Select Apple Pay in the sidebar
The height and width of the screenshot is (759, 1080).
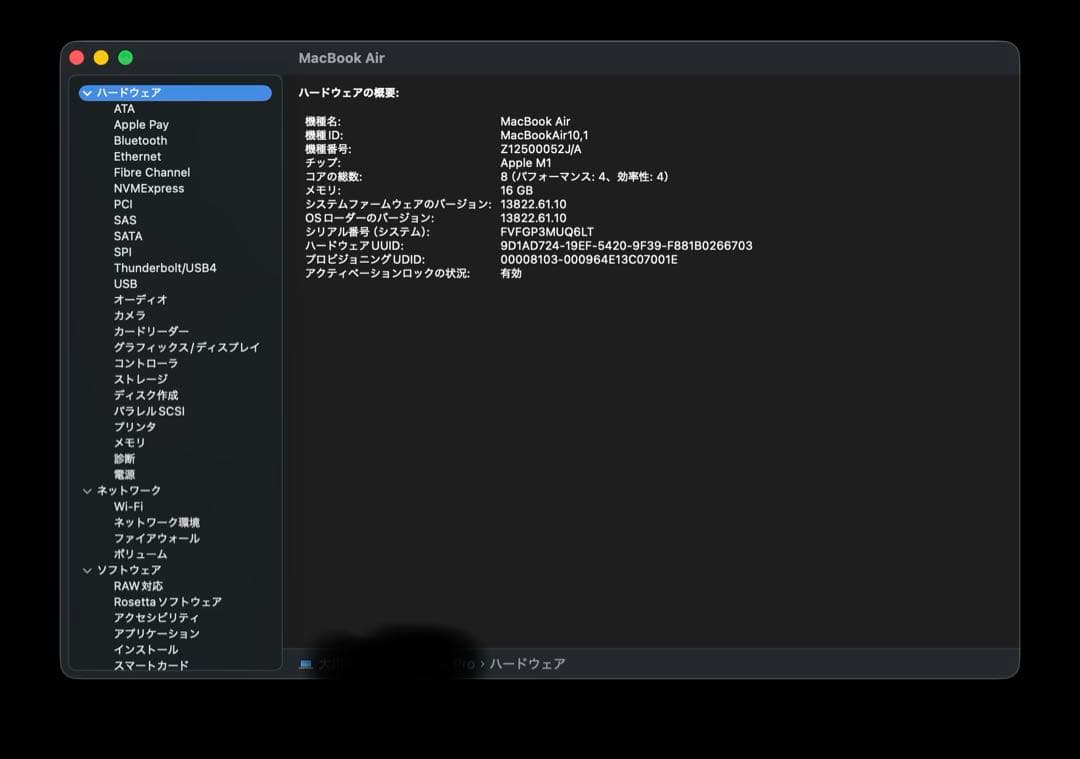point(141,125)
